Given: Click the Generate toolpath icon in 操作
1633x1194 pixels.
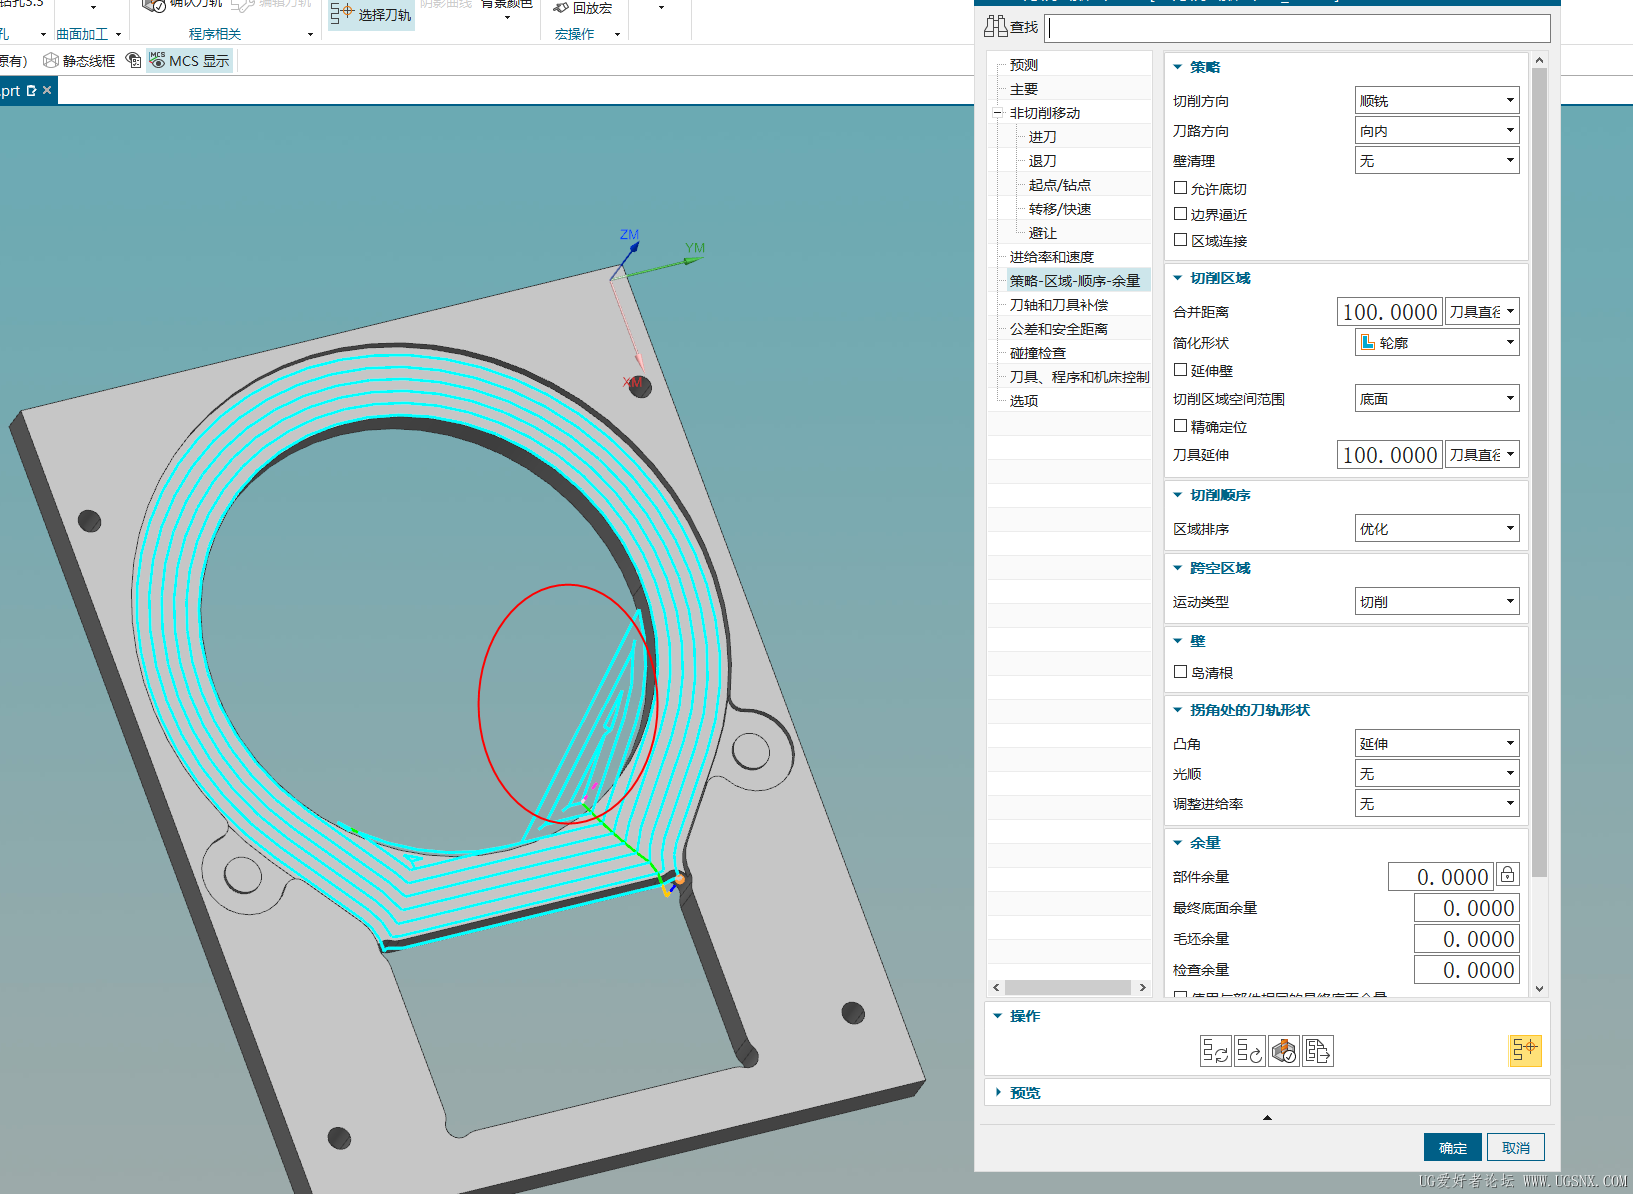Looking at the screenshot, I should (x=1215, y=1051).
